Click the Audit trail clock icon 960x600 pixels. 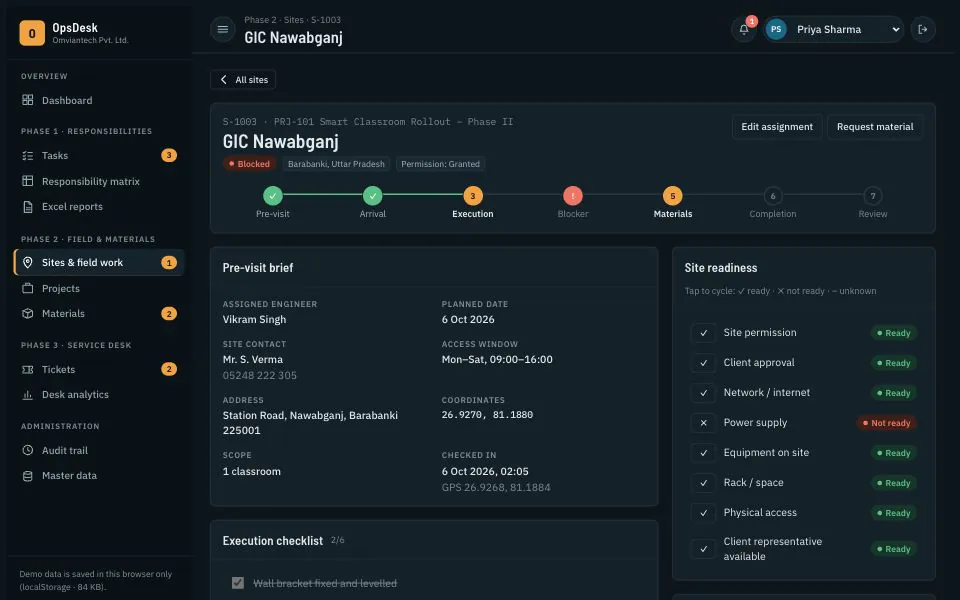coord(28,450)
